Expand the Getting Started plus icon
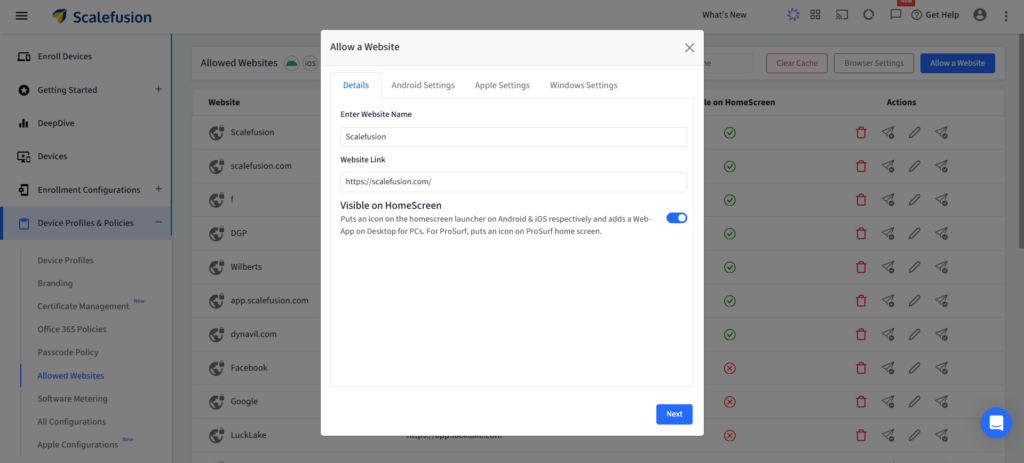1024x463 pixels. [x=158, y=89]
